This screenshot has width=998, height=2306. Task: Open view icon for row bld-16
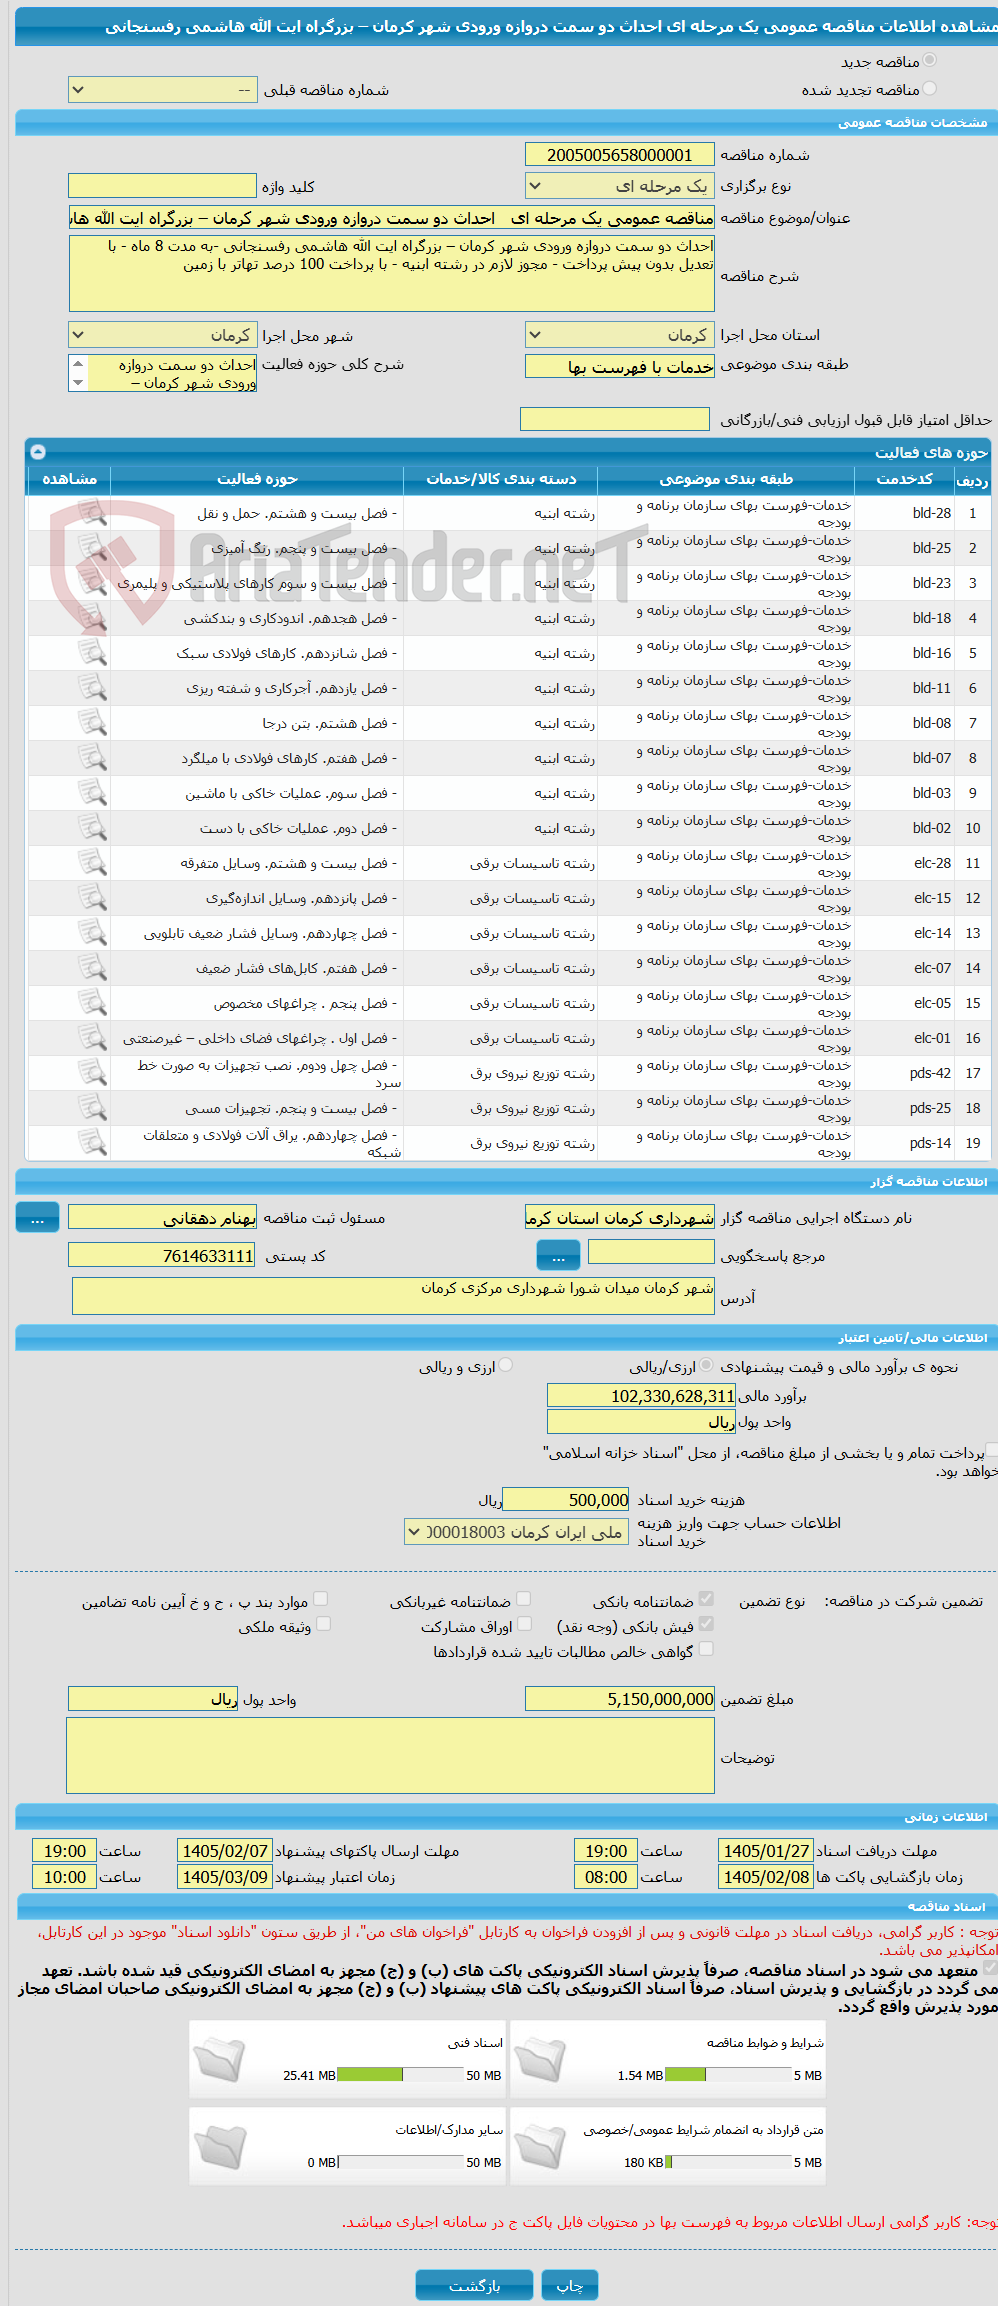(92, 653)
